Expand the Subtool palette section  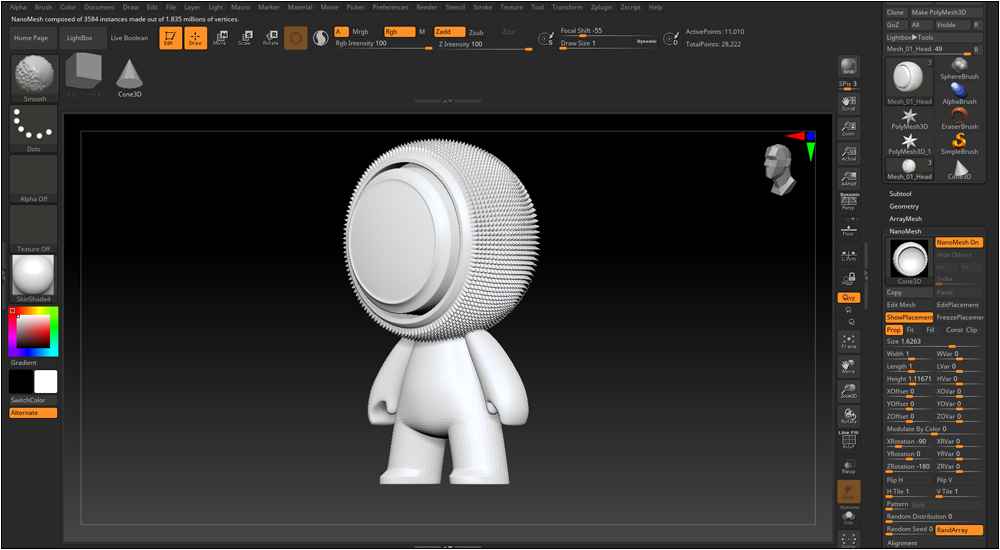click(x=900, y=193)
